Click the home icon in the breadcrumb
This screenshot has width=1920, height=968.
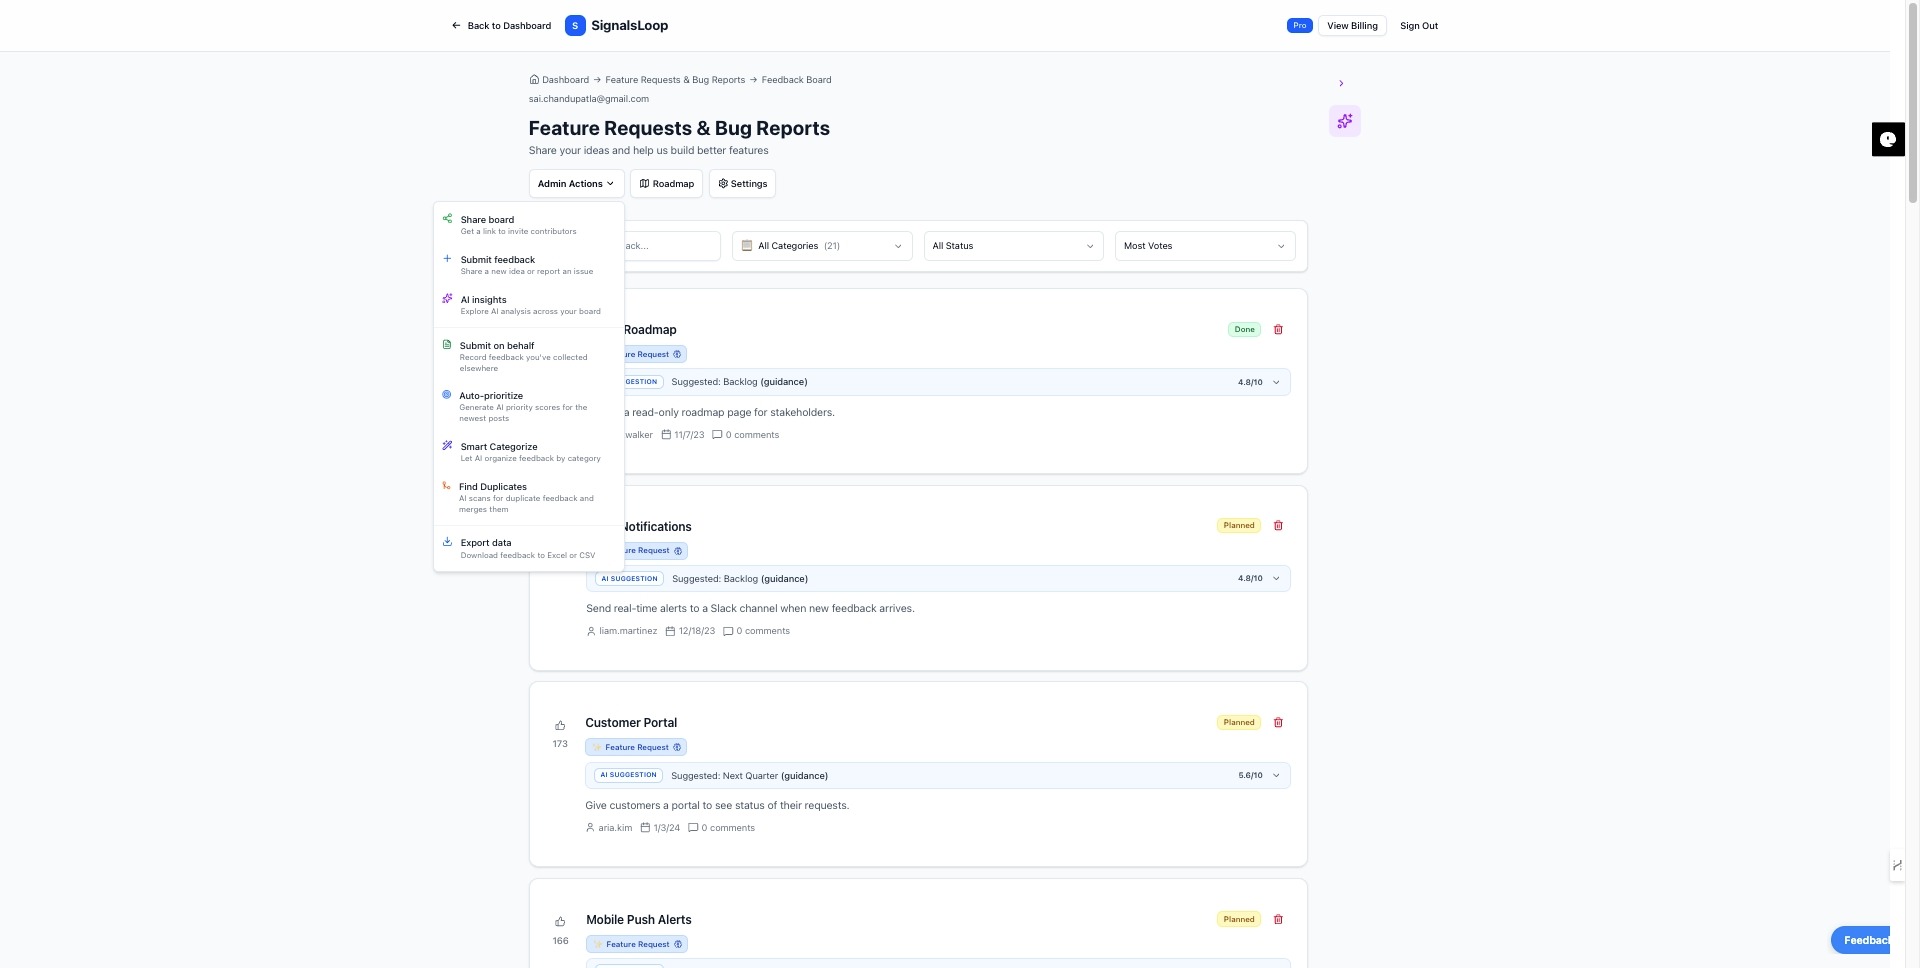click(533, 79)
